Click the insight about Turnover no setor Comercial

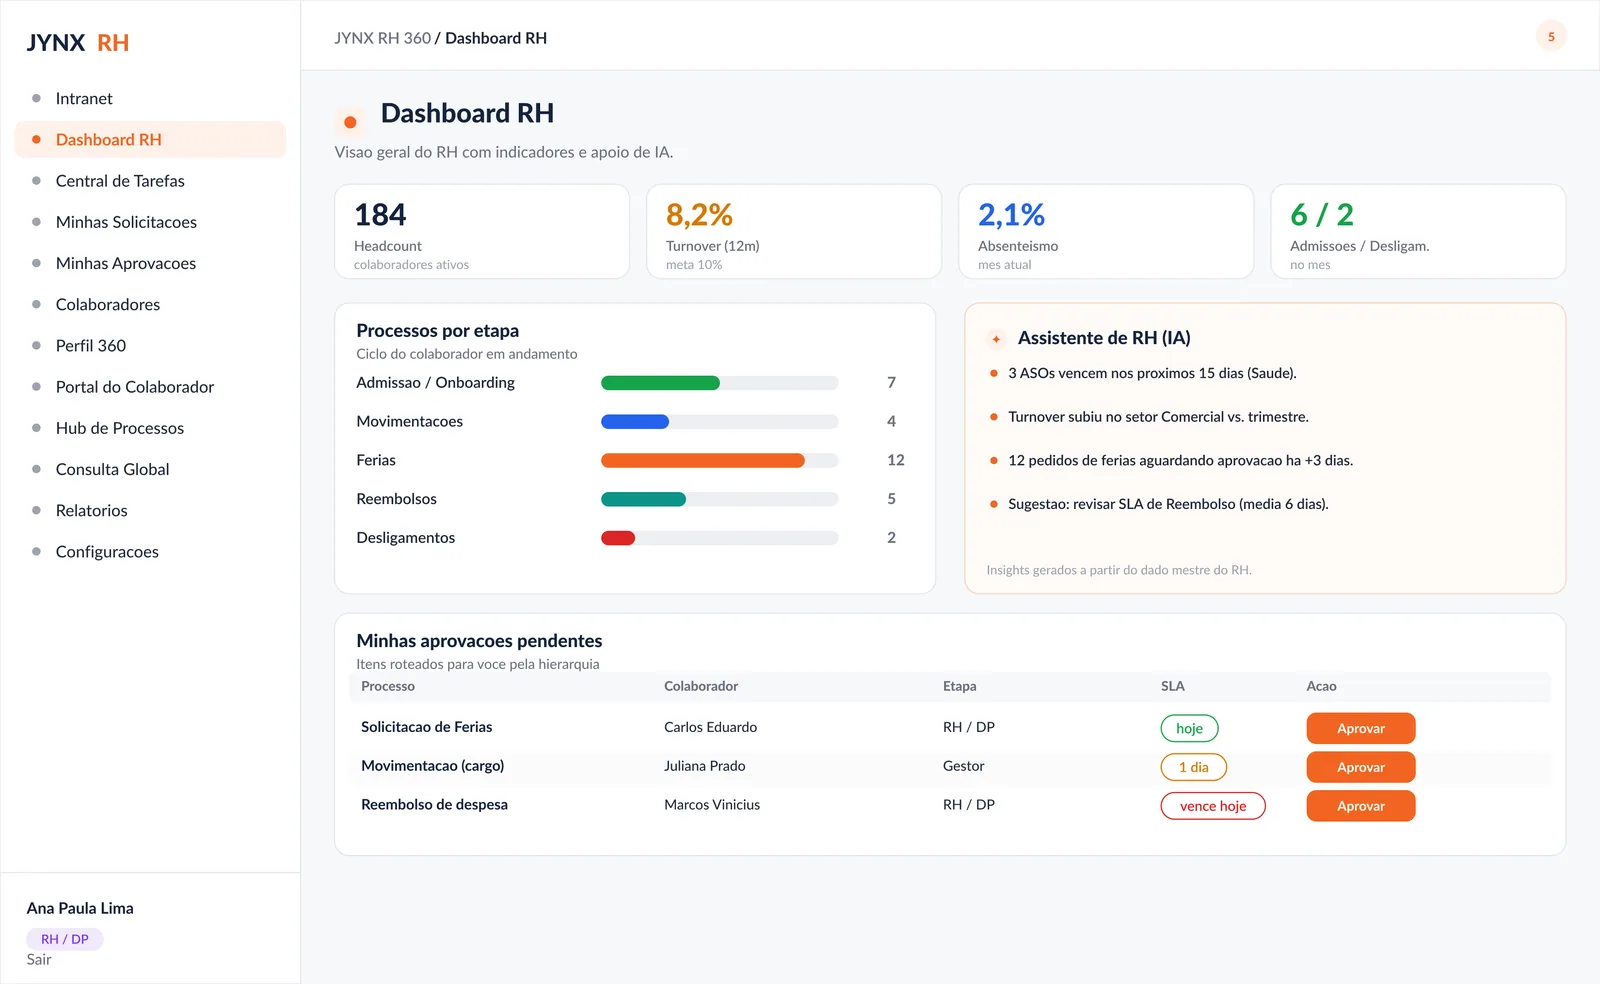pos(1158,417)
